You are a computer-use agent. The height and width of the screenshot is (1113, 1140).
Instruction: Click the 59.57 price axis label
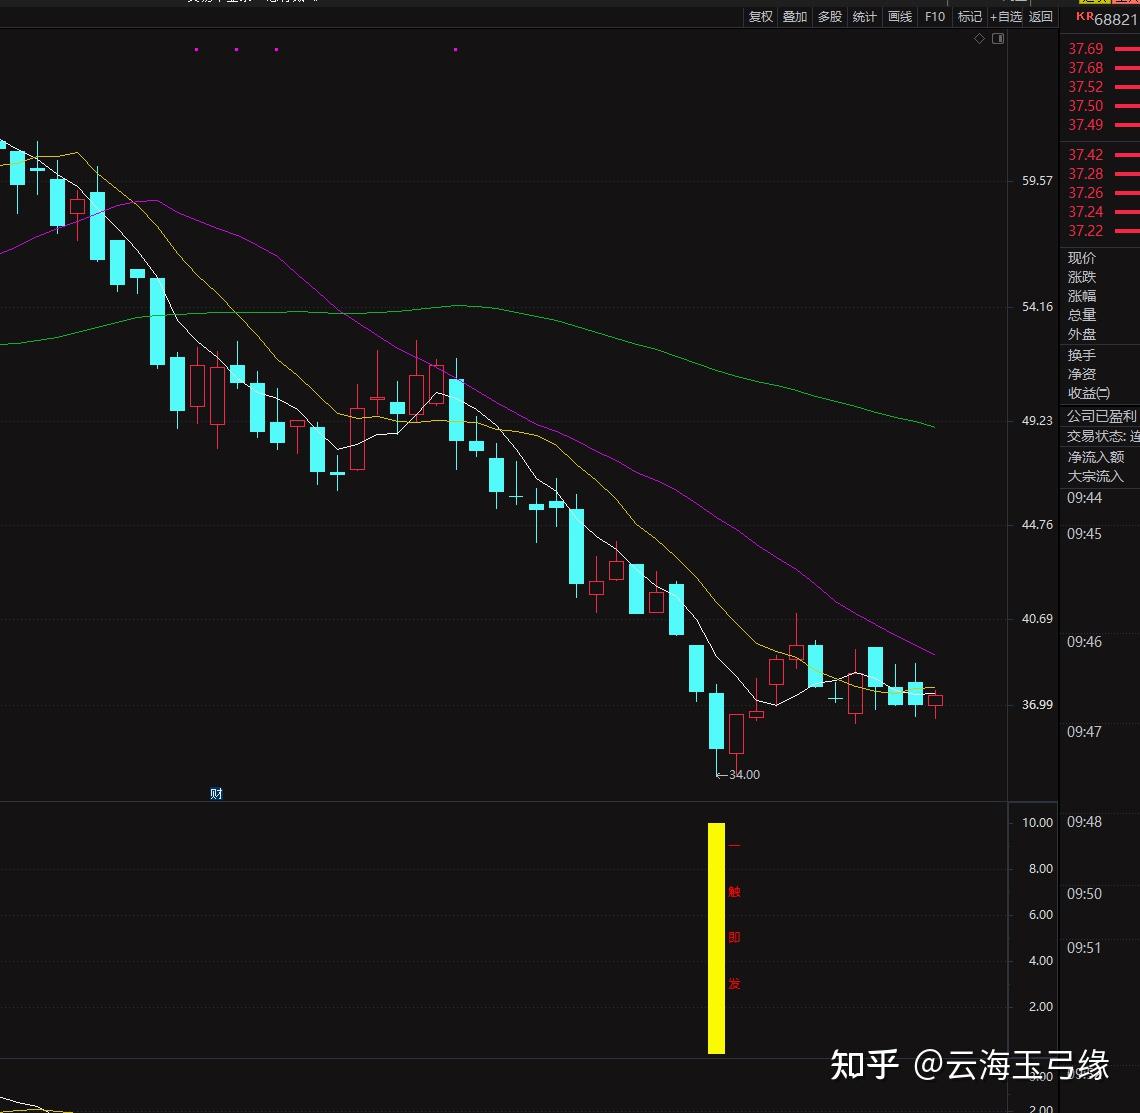point(1037,180)
